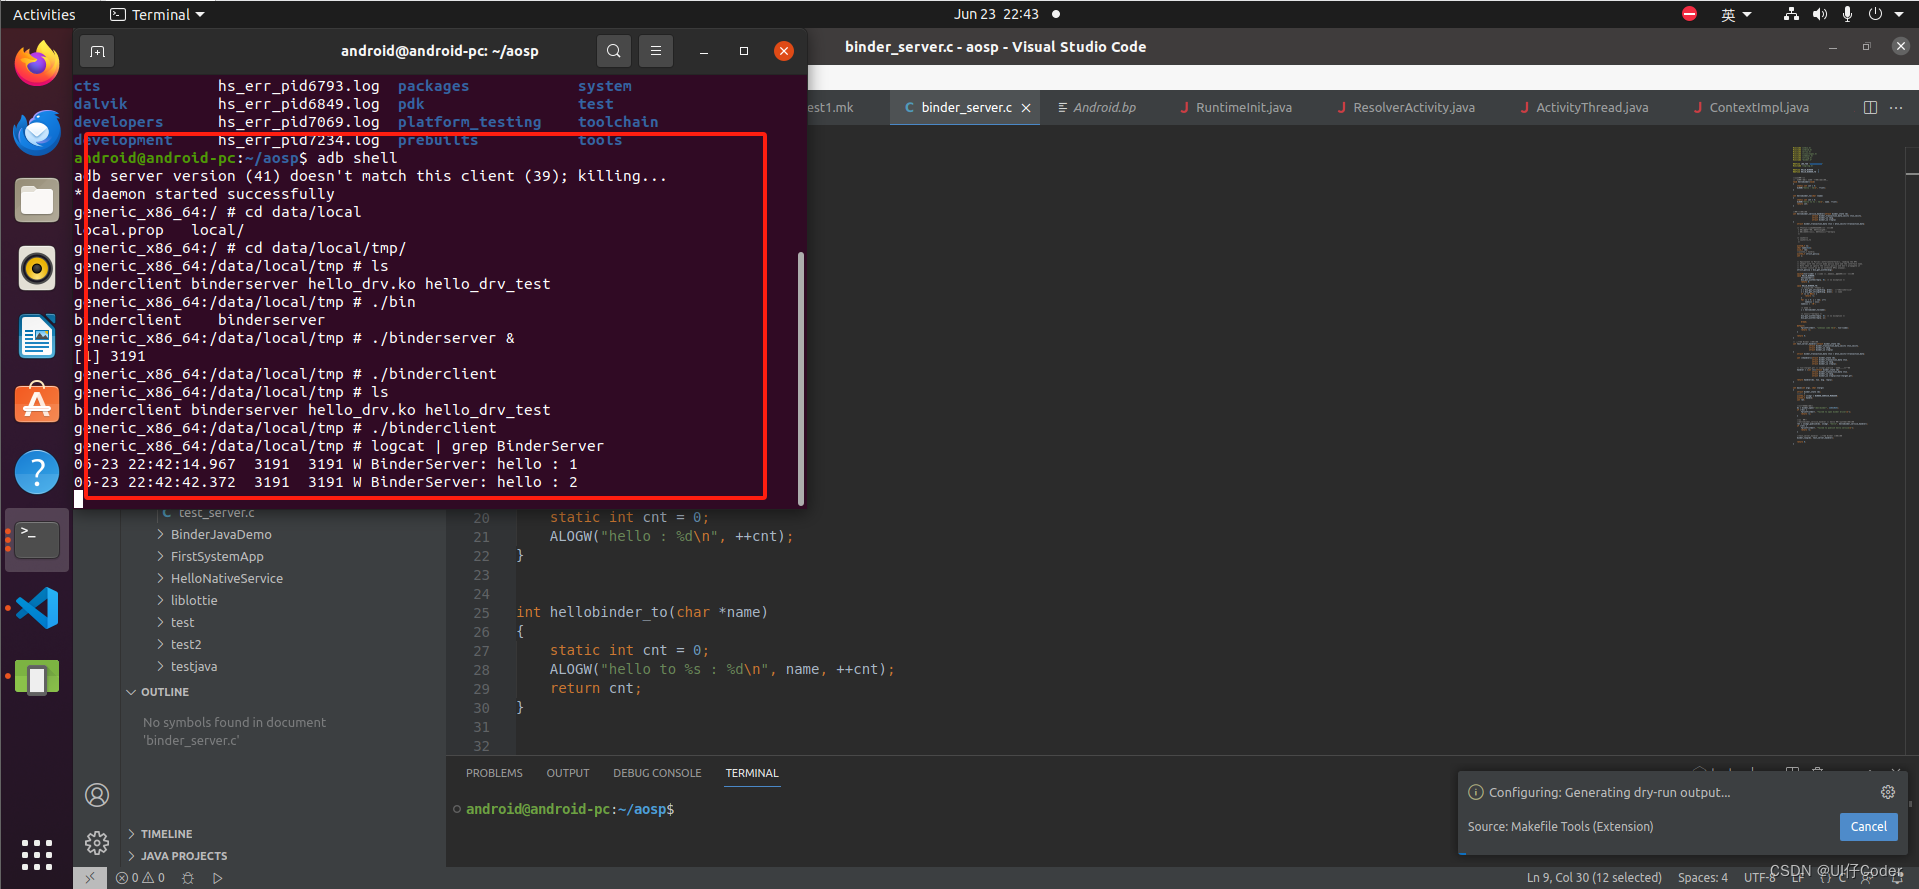Open the OUTPUT panel tab
The image size is (1919, 889).
click(568, 773)
